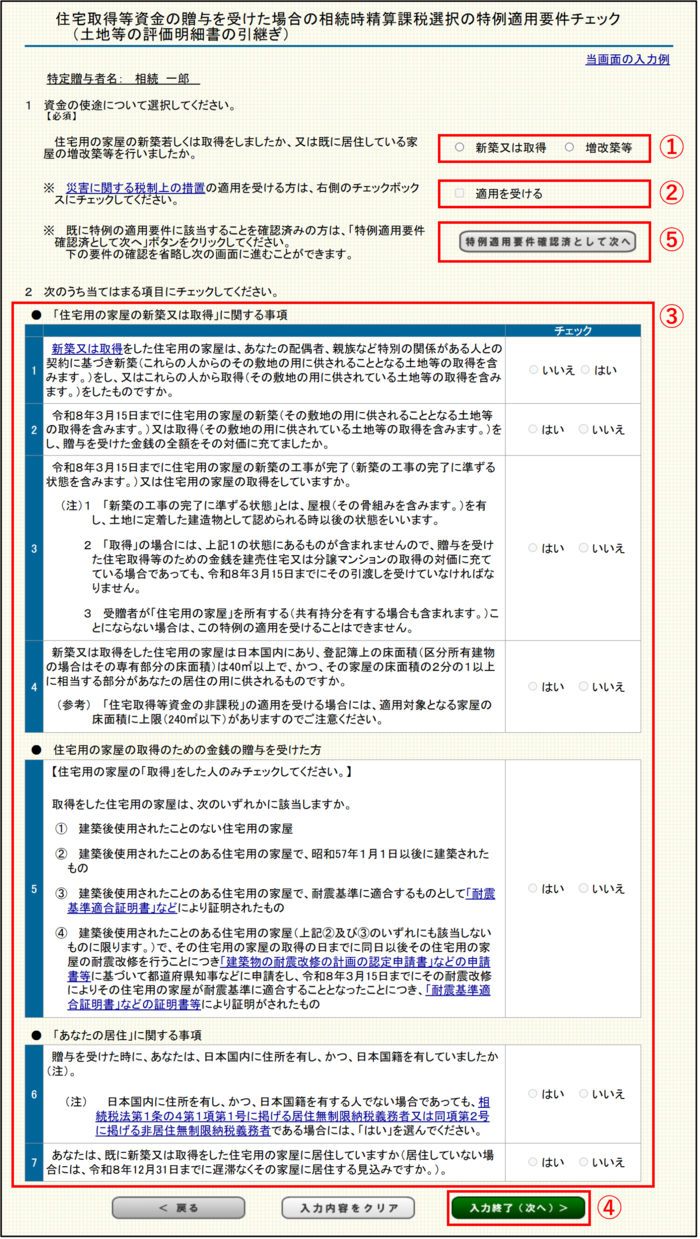Image resolution: width=700 pixels, height=1239 pixels.
Task: Select はい in row 2
Action: [x=533, y=430]
